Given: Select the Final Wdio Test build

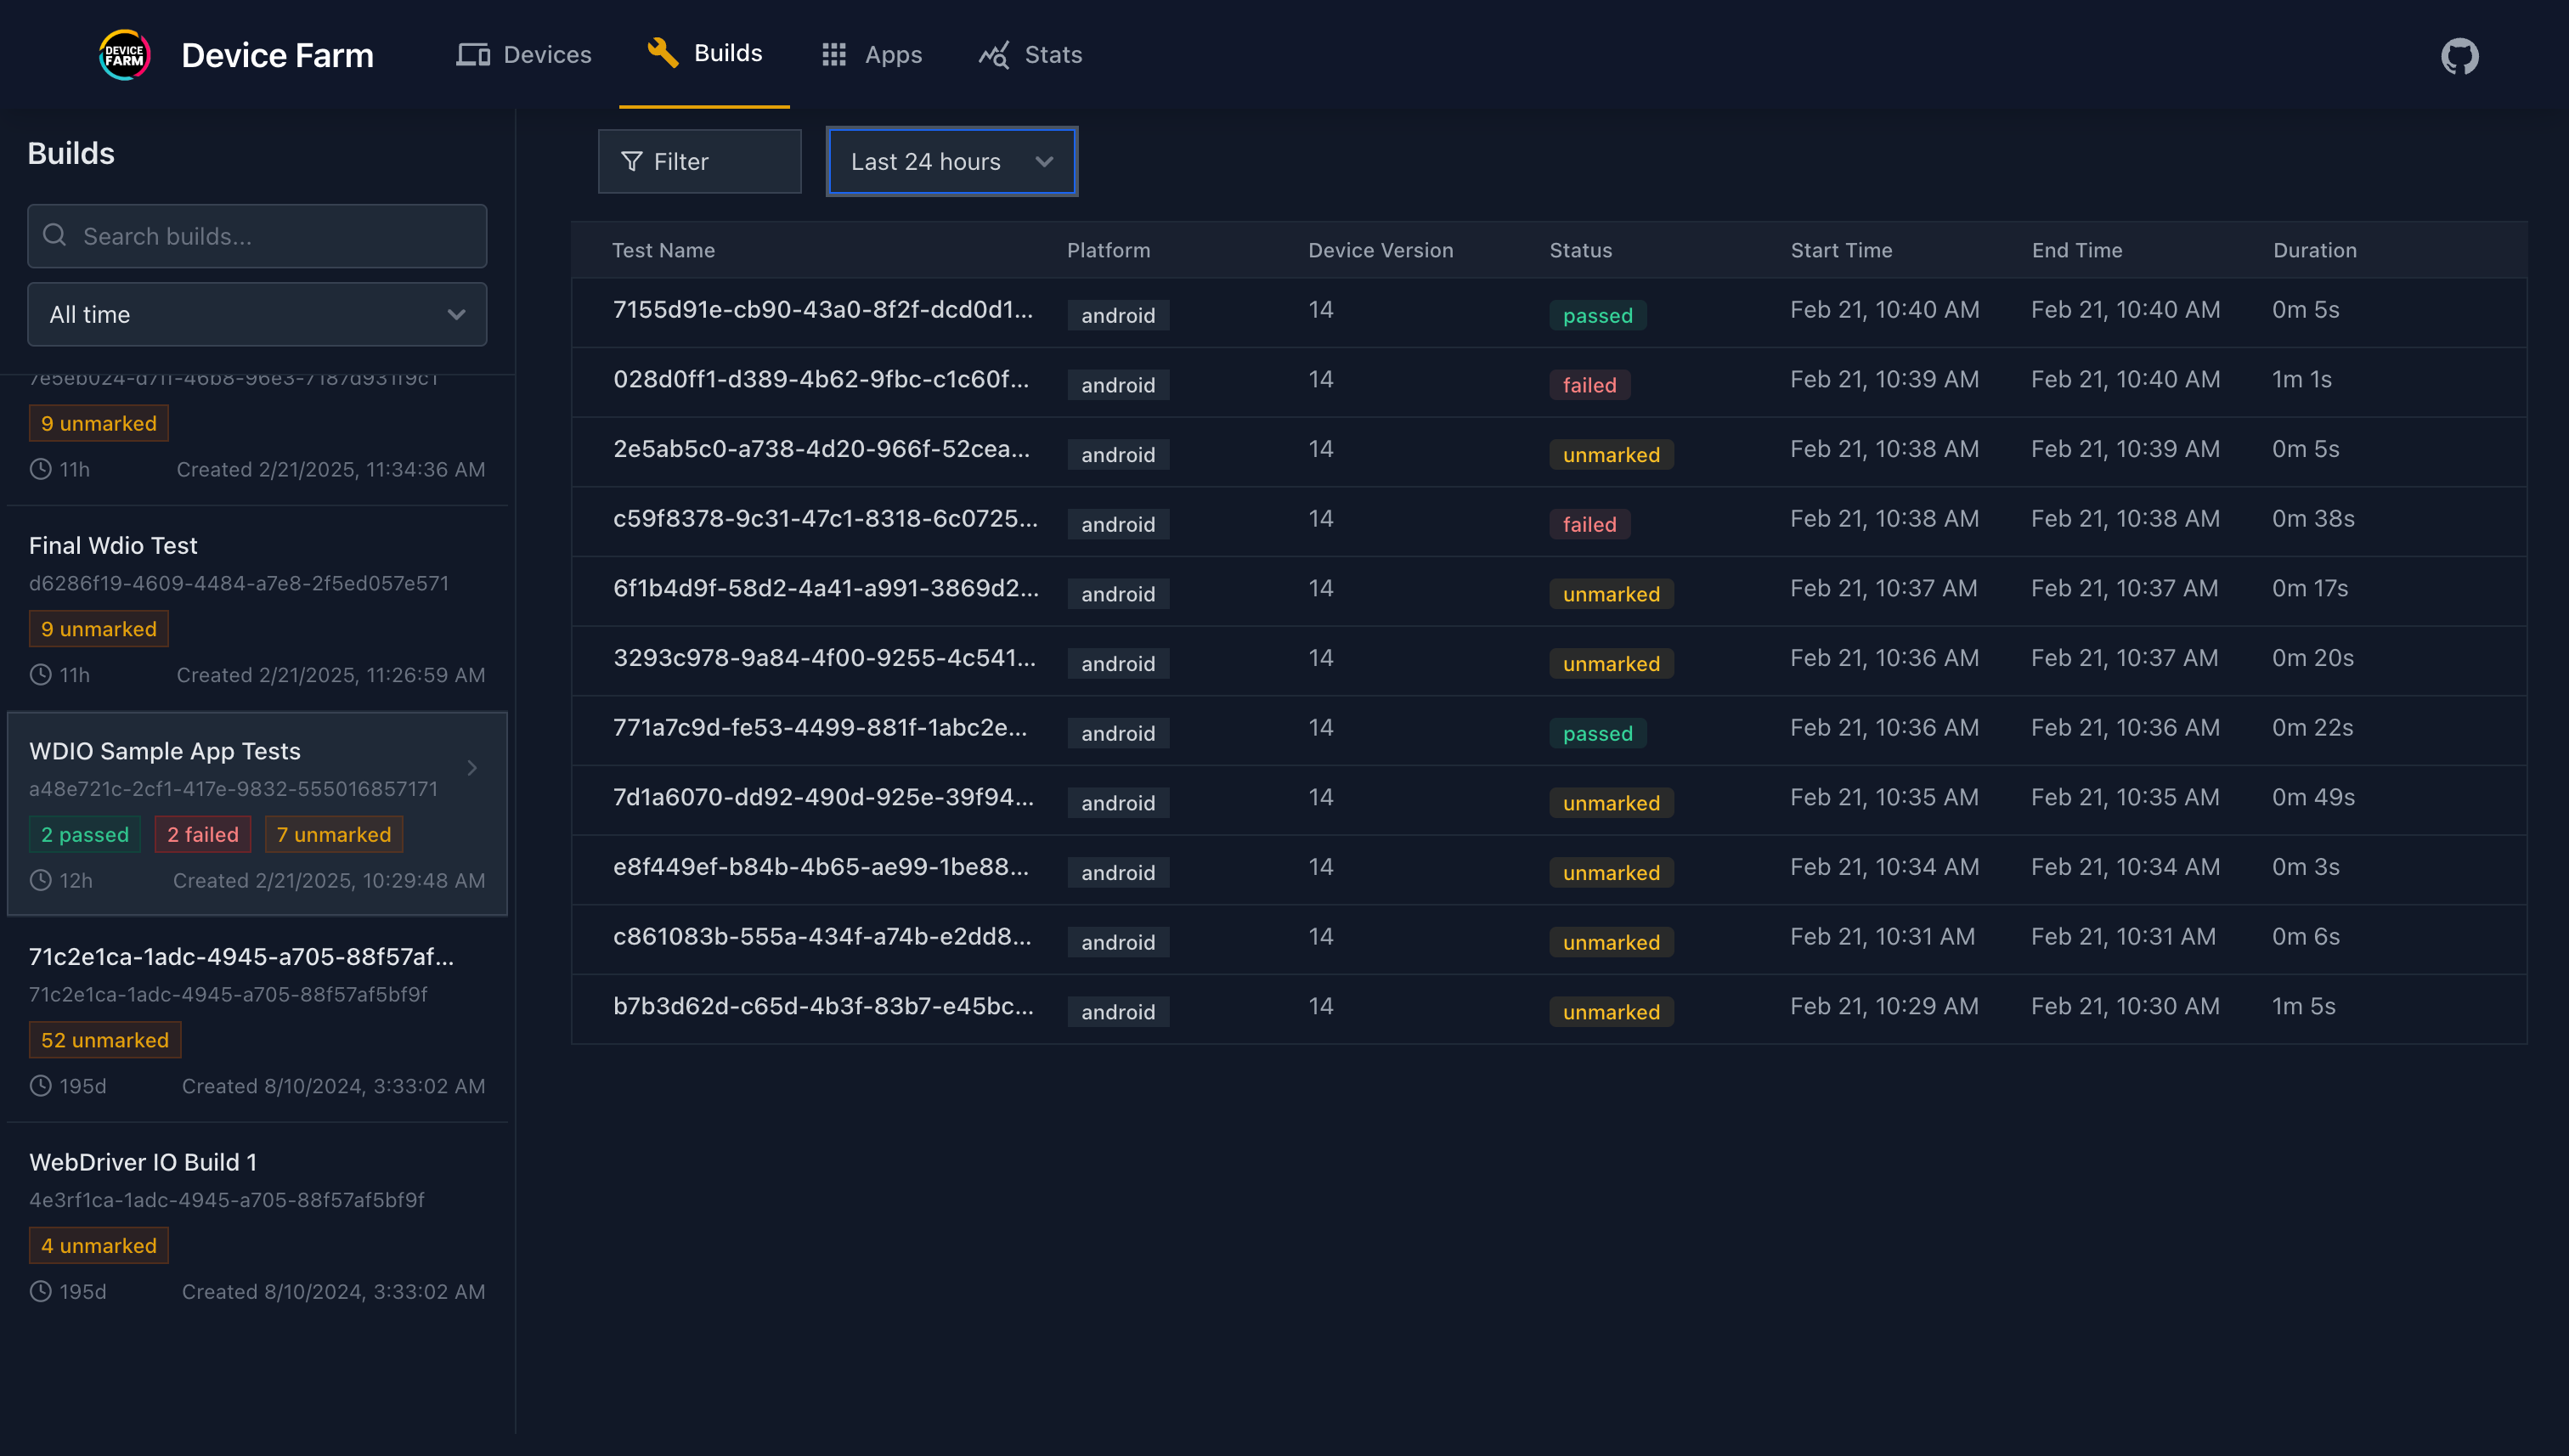Looking at the screenshot, I should click(x=113, y=546).
